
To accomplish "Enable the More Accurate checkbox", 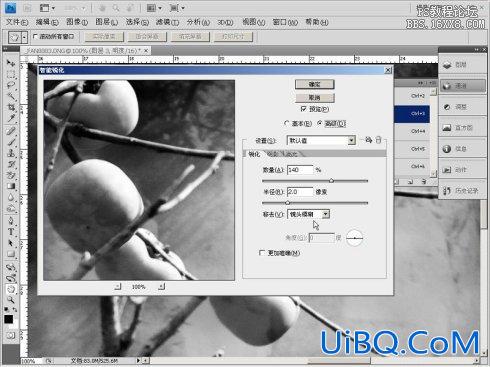I will 262,253.
